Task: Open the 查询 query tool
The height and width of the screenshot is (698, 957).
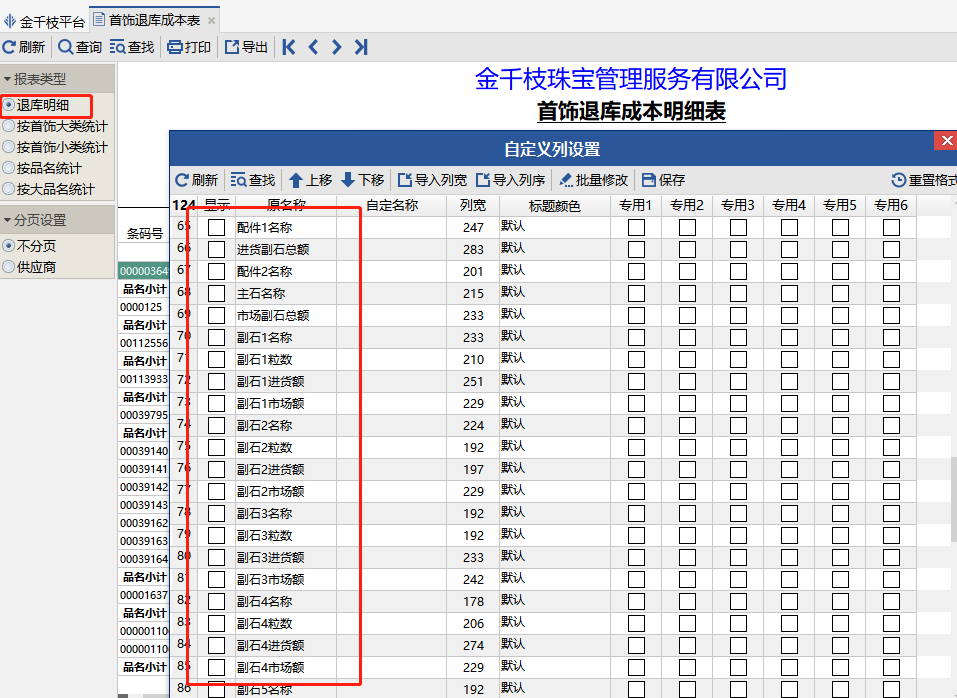Action: [x=80, y=47]
